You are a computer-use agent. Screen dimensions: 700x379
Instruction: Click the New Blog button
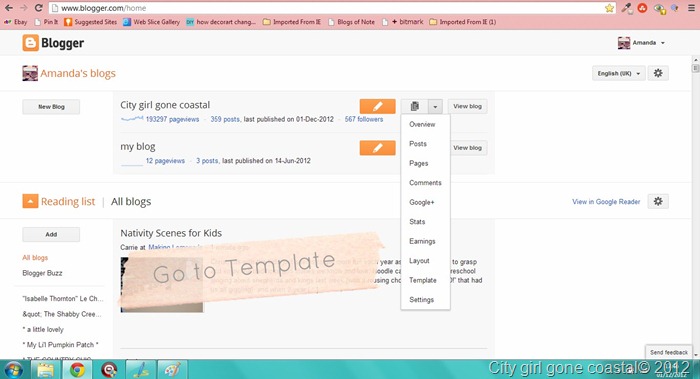tap(51, 107)
